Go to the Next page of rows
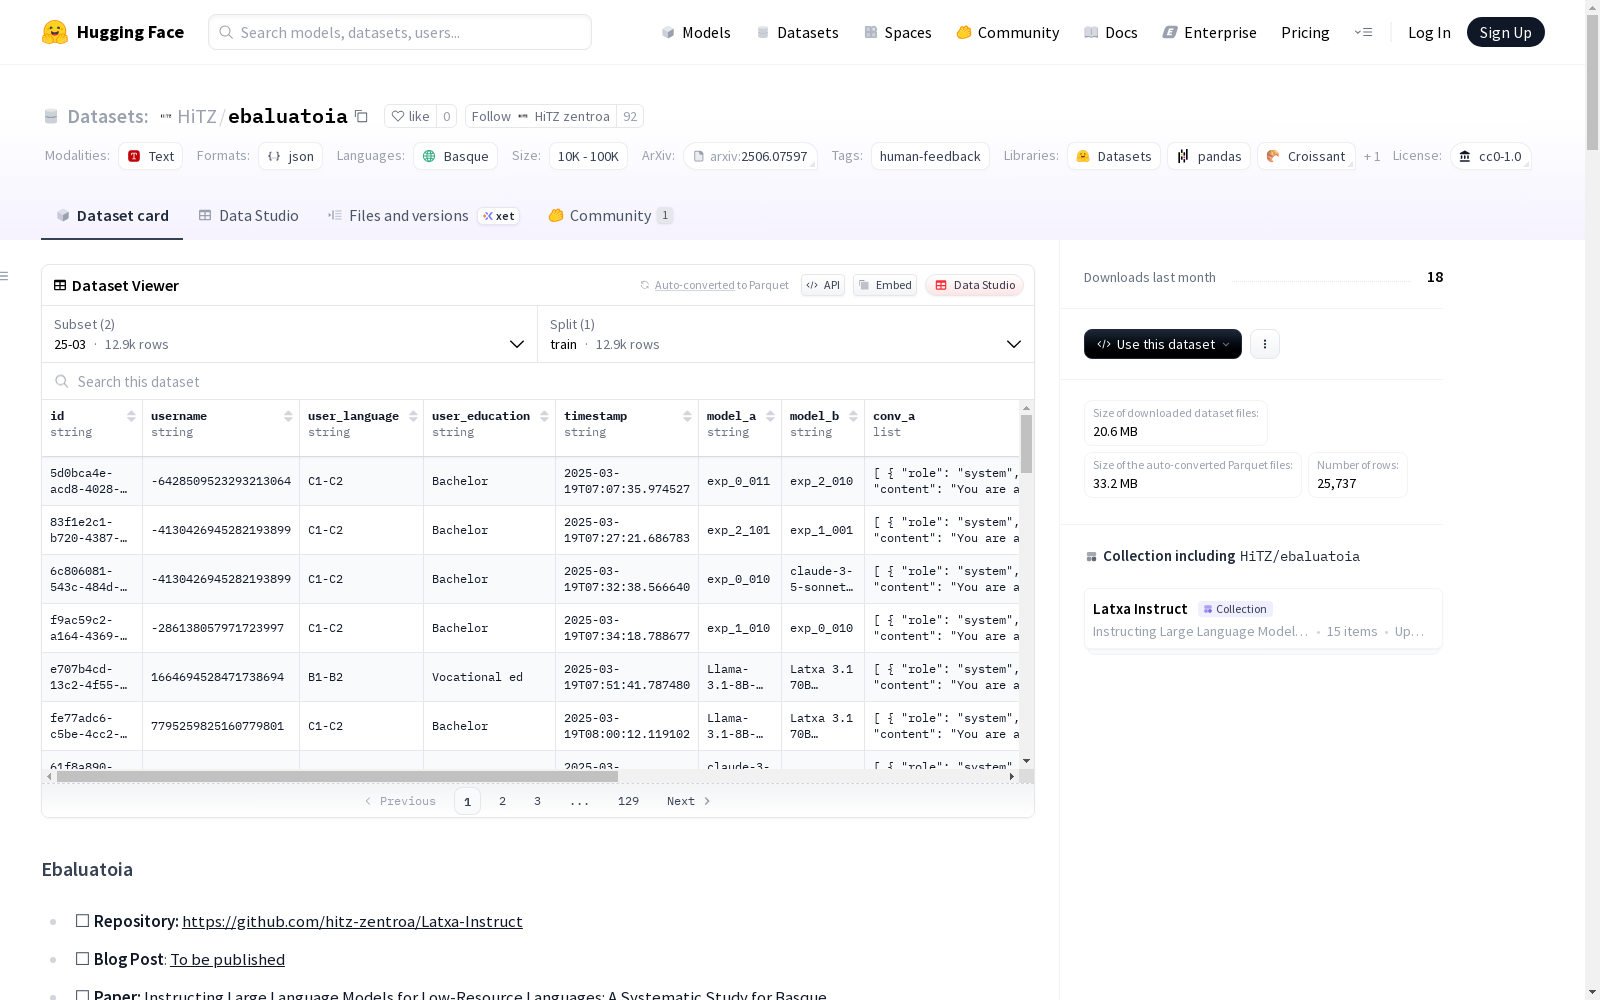 click(x=688, y=801)
